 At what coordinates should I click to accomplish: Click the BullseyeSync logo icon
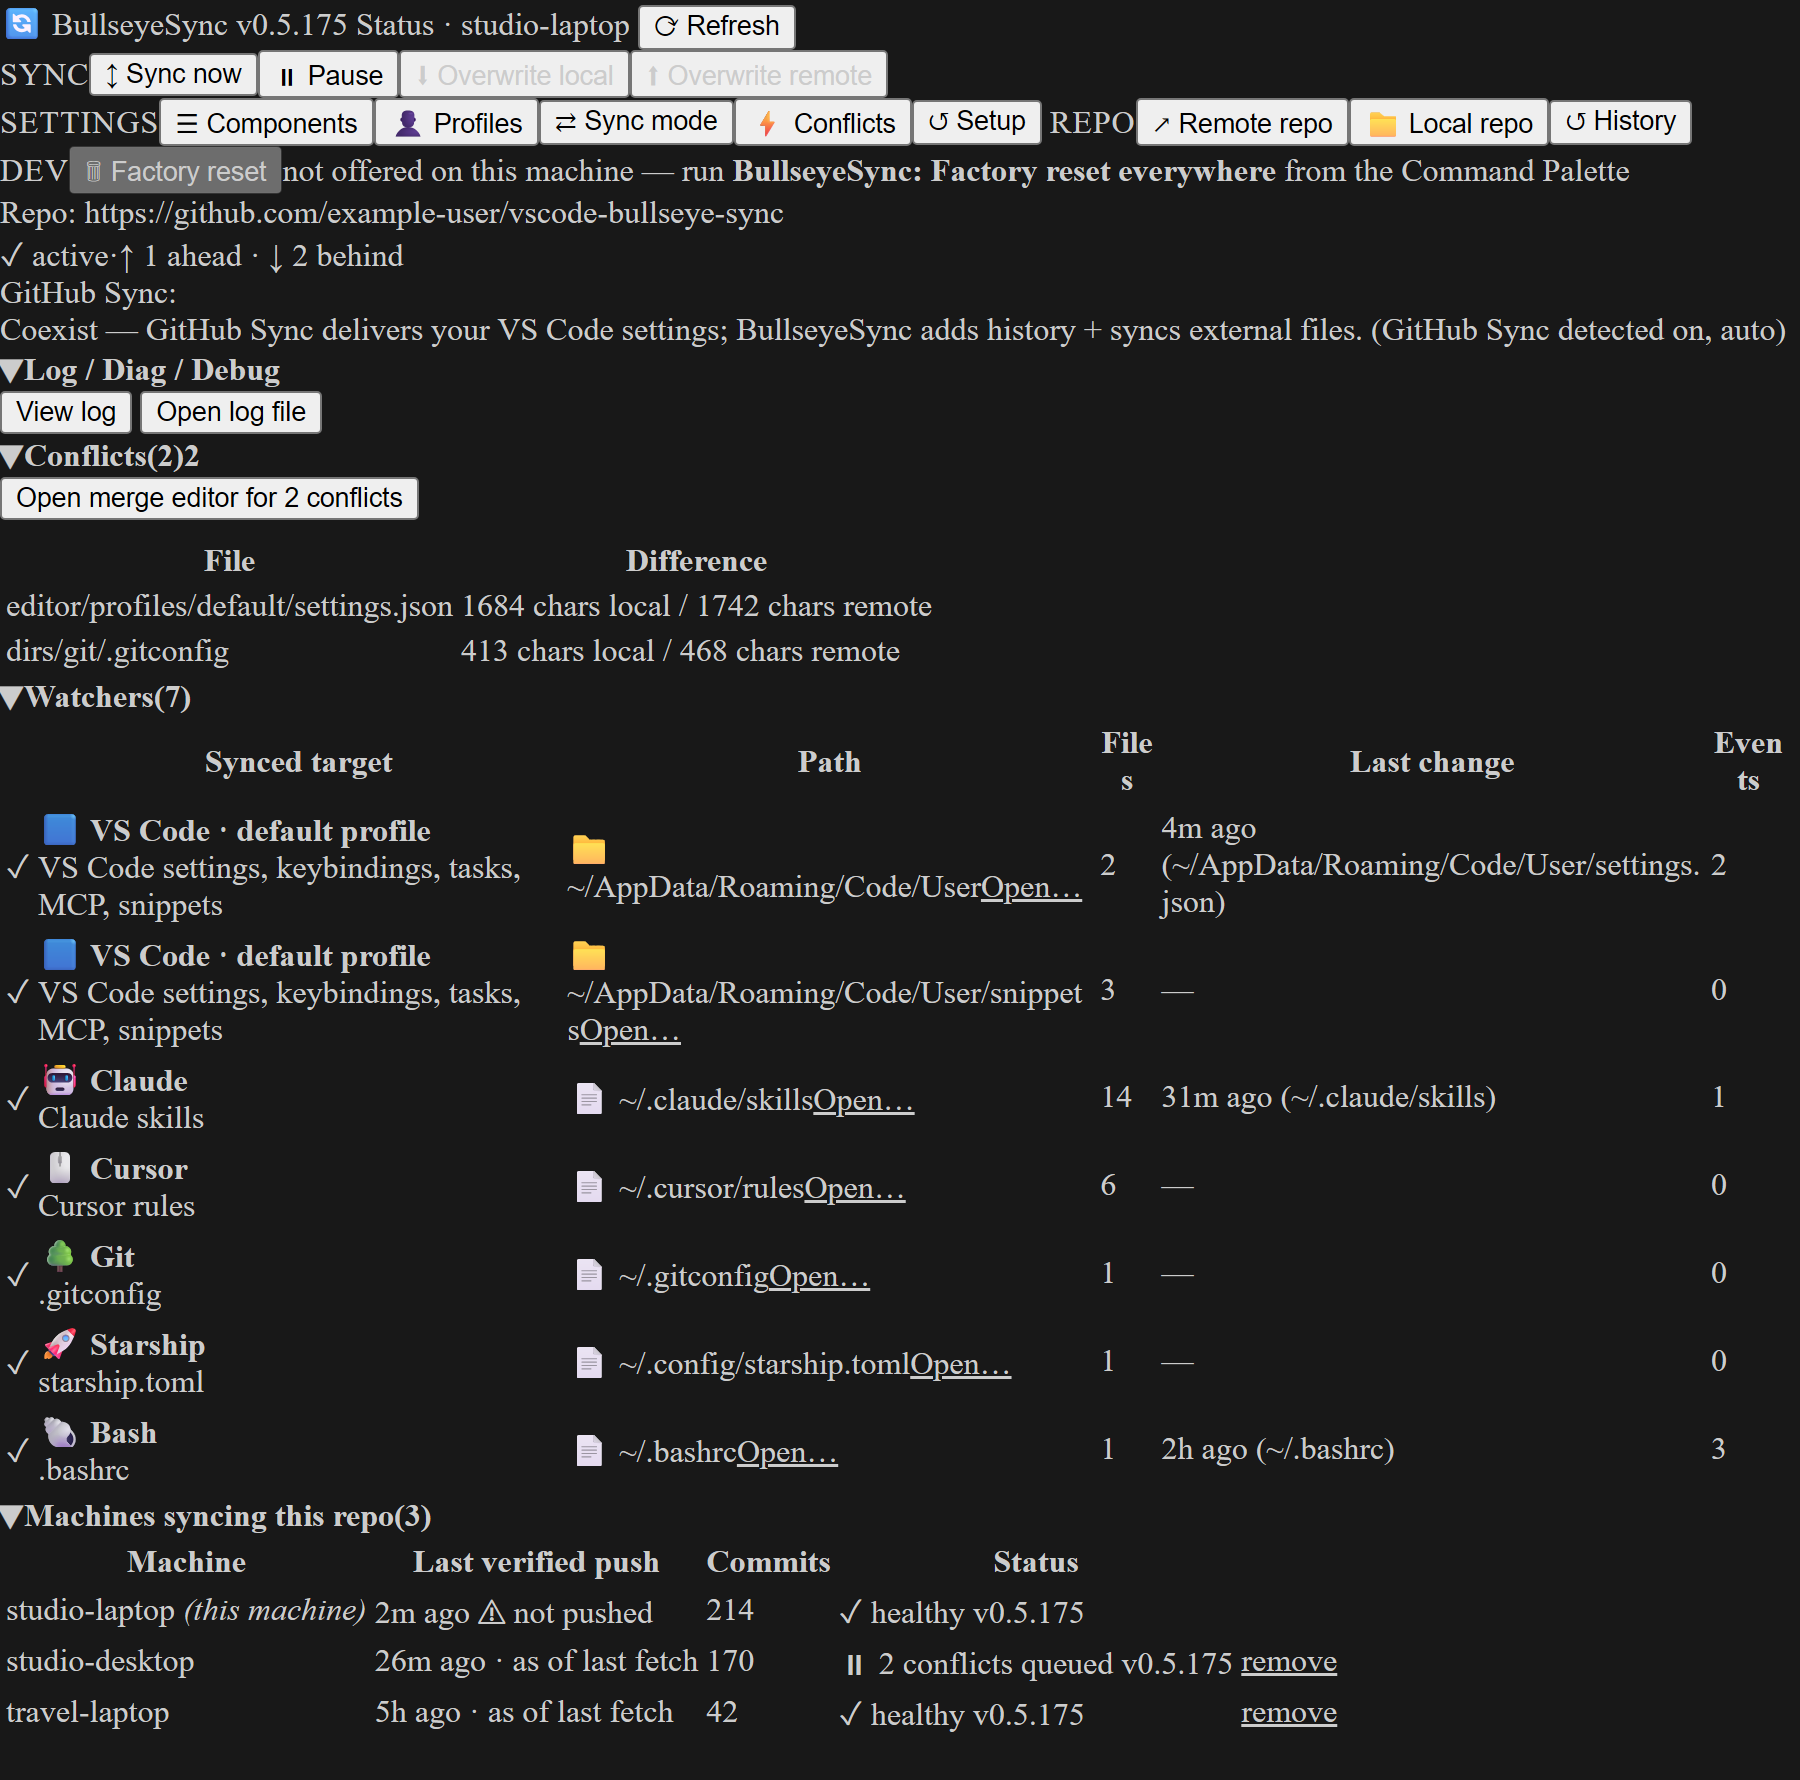point(22,23)
